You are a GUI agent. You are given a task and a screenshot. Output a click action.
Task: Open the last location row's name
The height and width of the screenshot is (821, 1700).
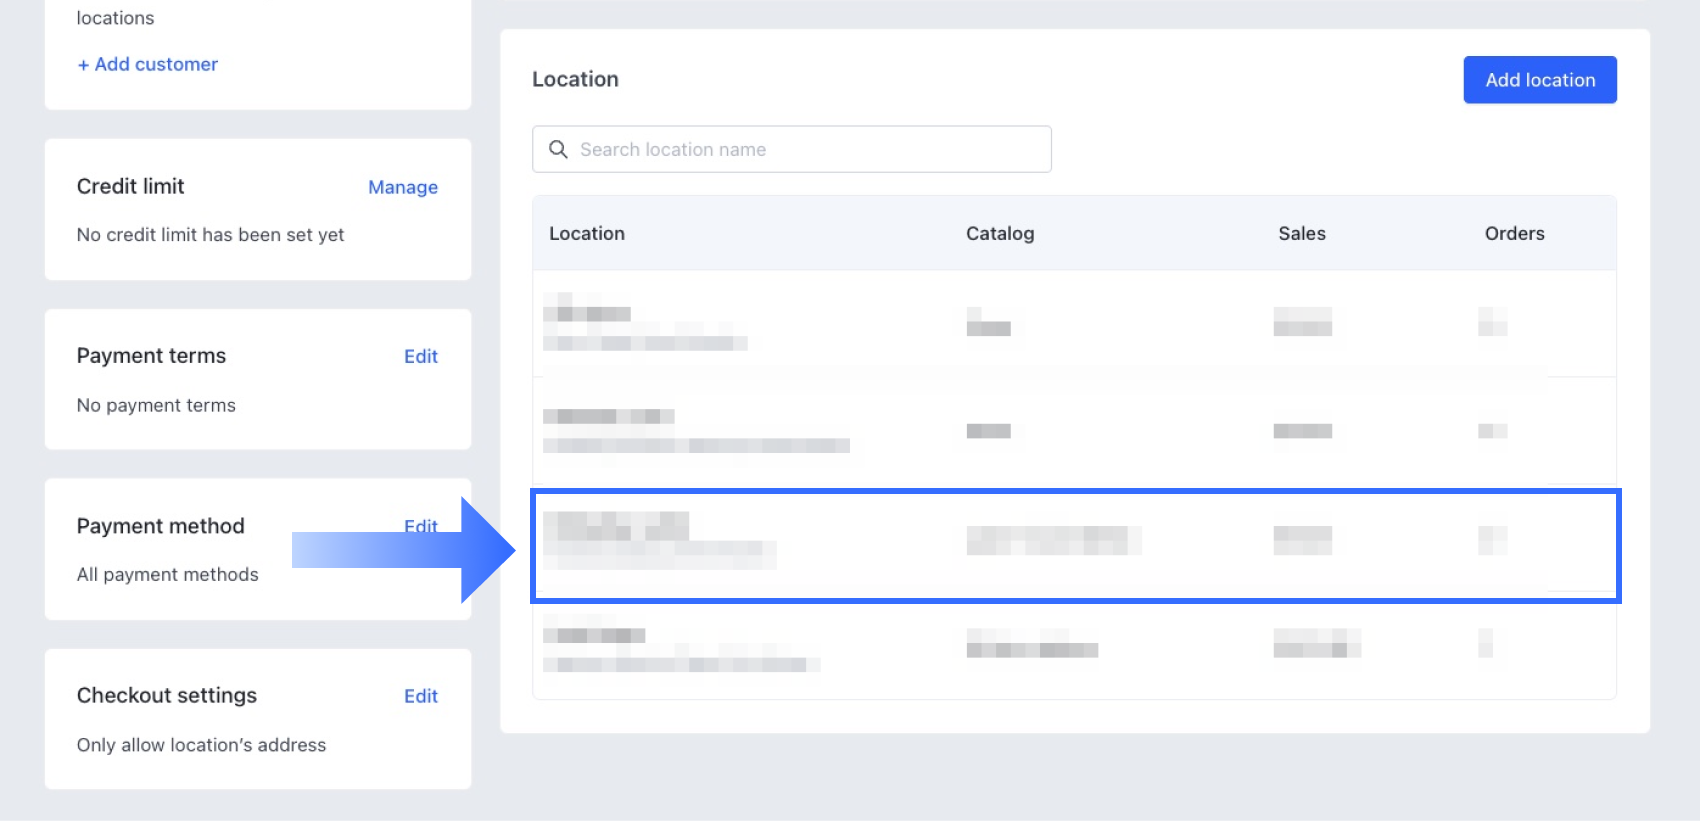tap(595, 635)
